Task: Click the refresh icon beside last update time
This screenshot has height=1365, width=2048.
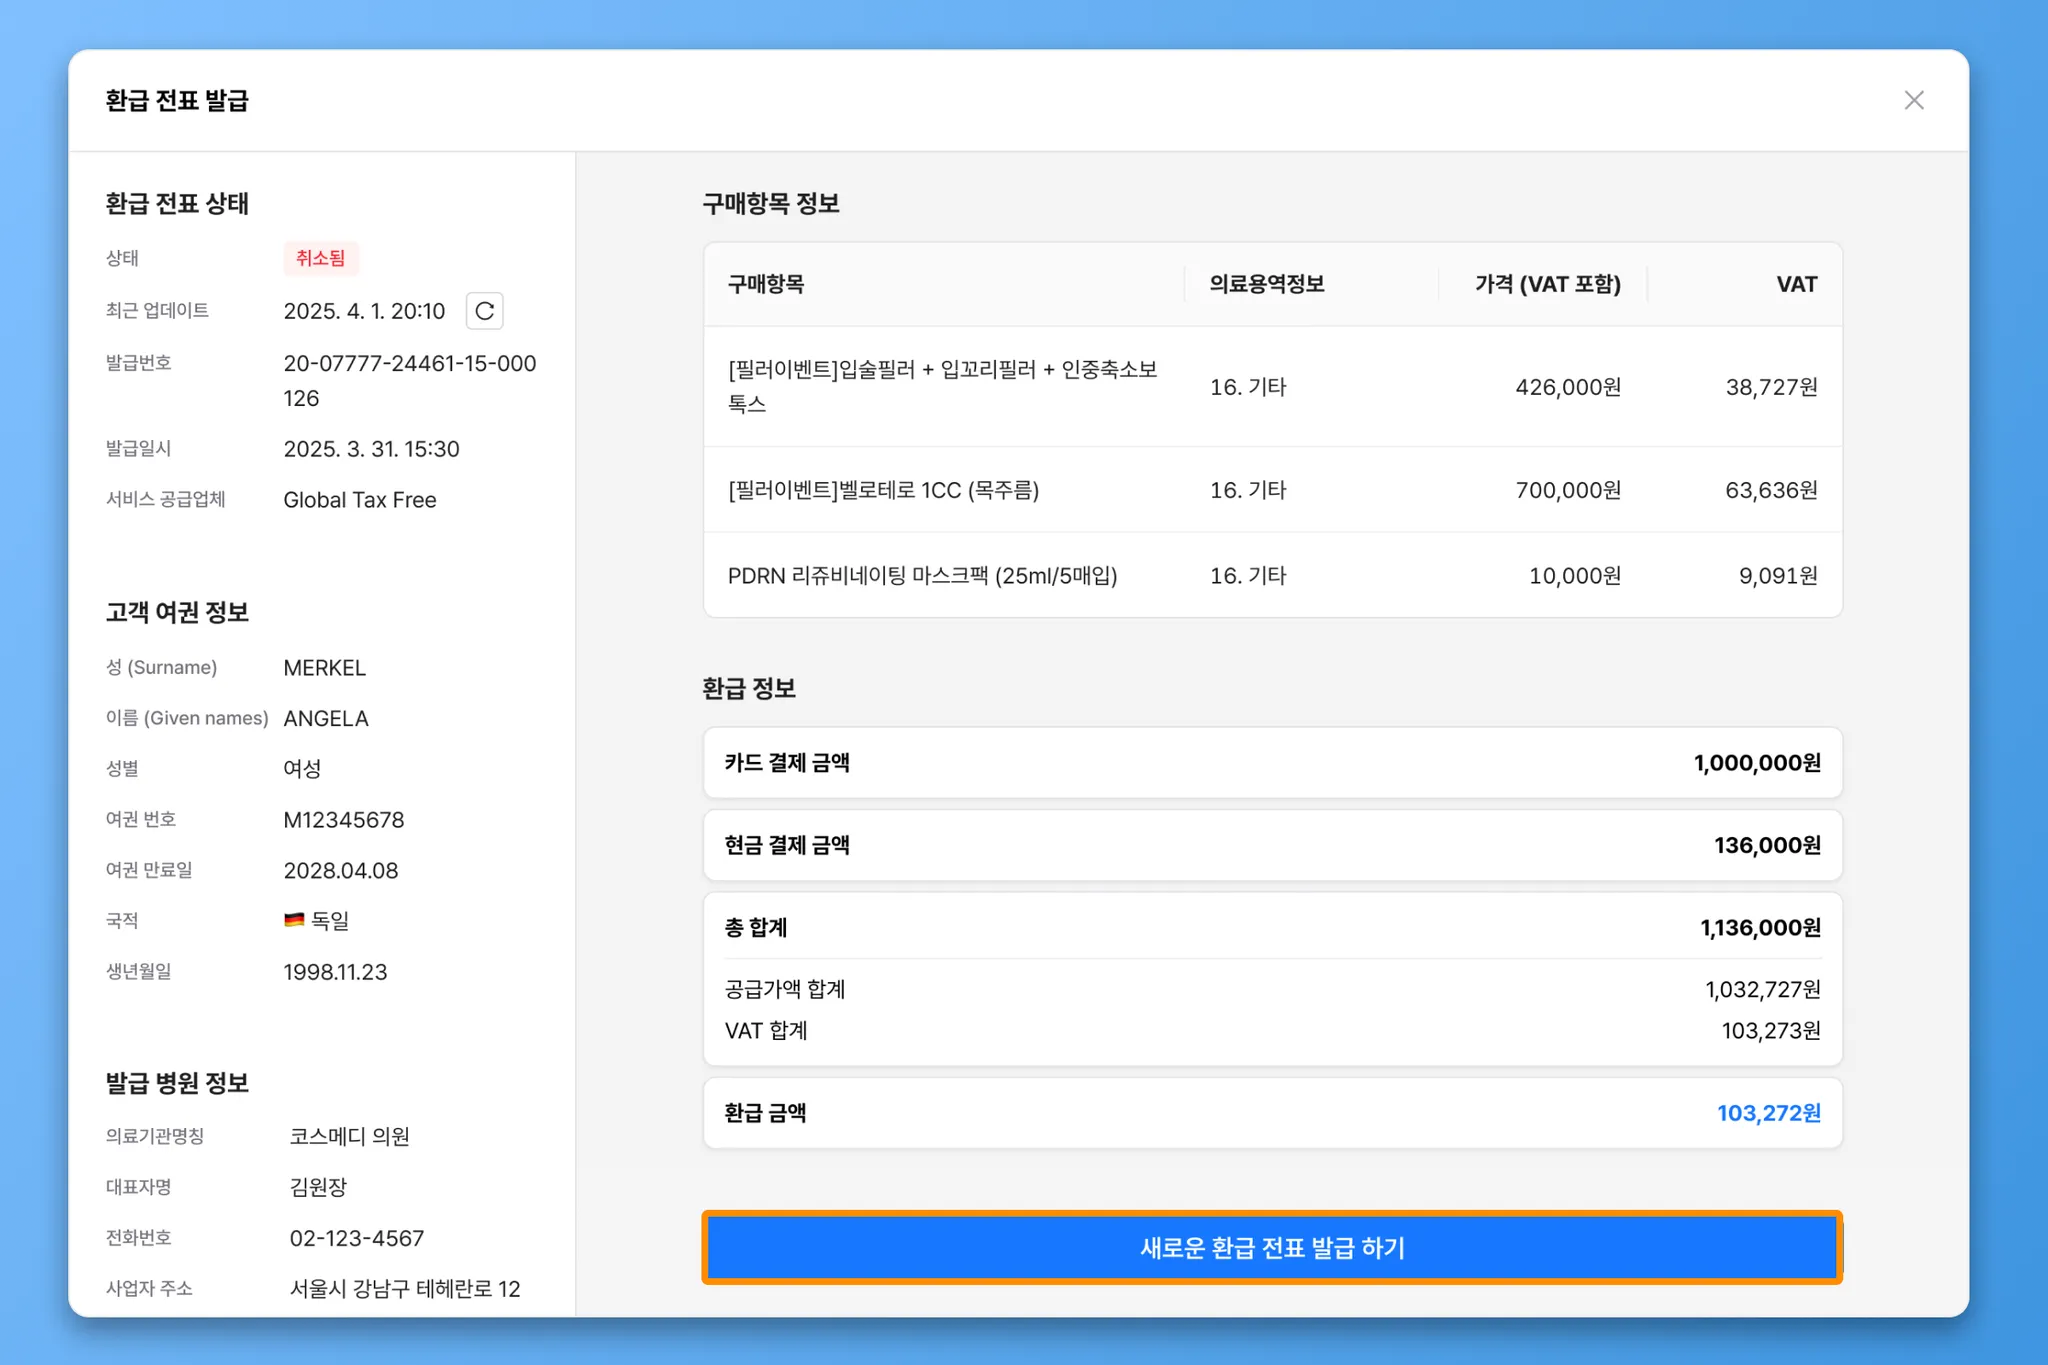Action: point(484,311)
